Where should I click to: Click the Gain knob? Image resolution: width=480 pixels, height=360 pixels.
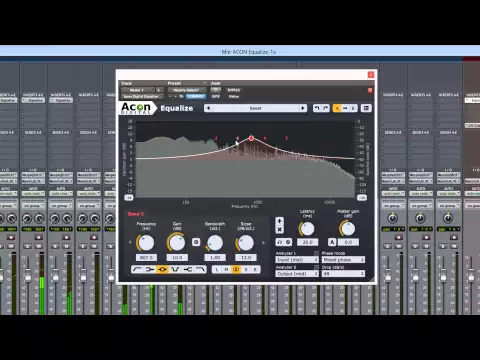click(177, 243)
